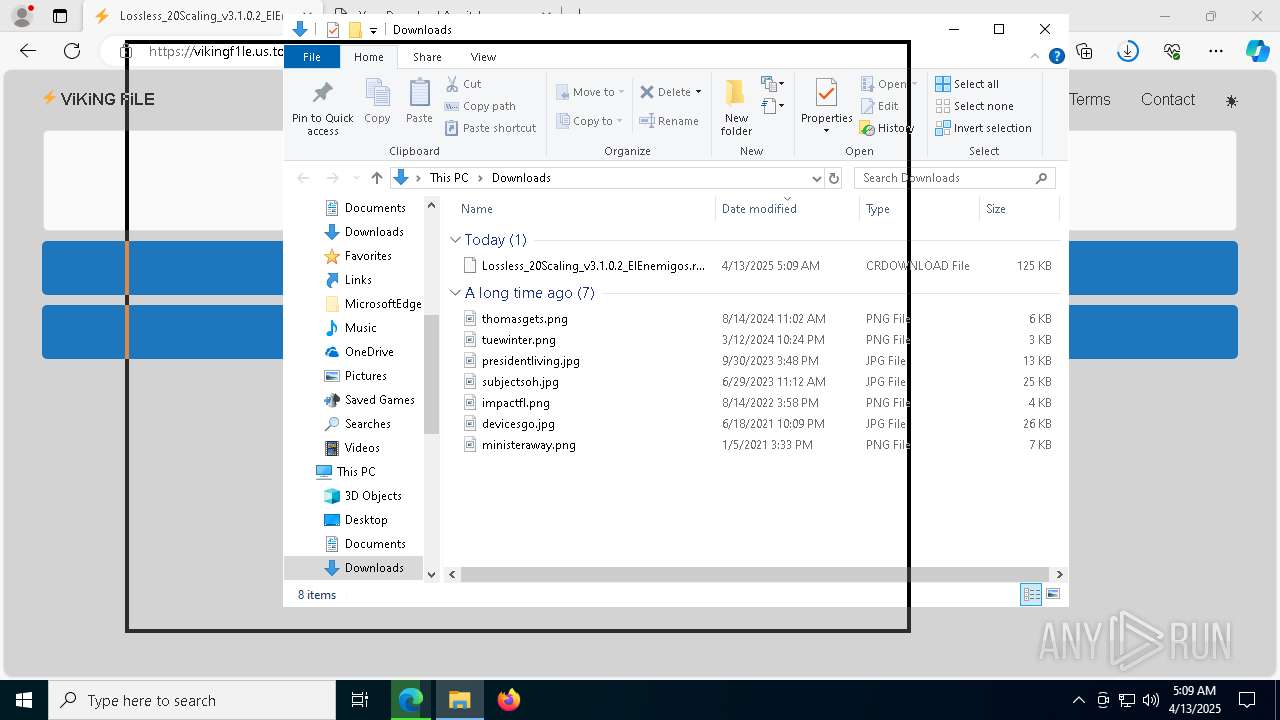Switch to large icons view layout
The height and width of the screenshot is (720, 1280).
pyautogui.click(x=1052, y=595)
